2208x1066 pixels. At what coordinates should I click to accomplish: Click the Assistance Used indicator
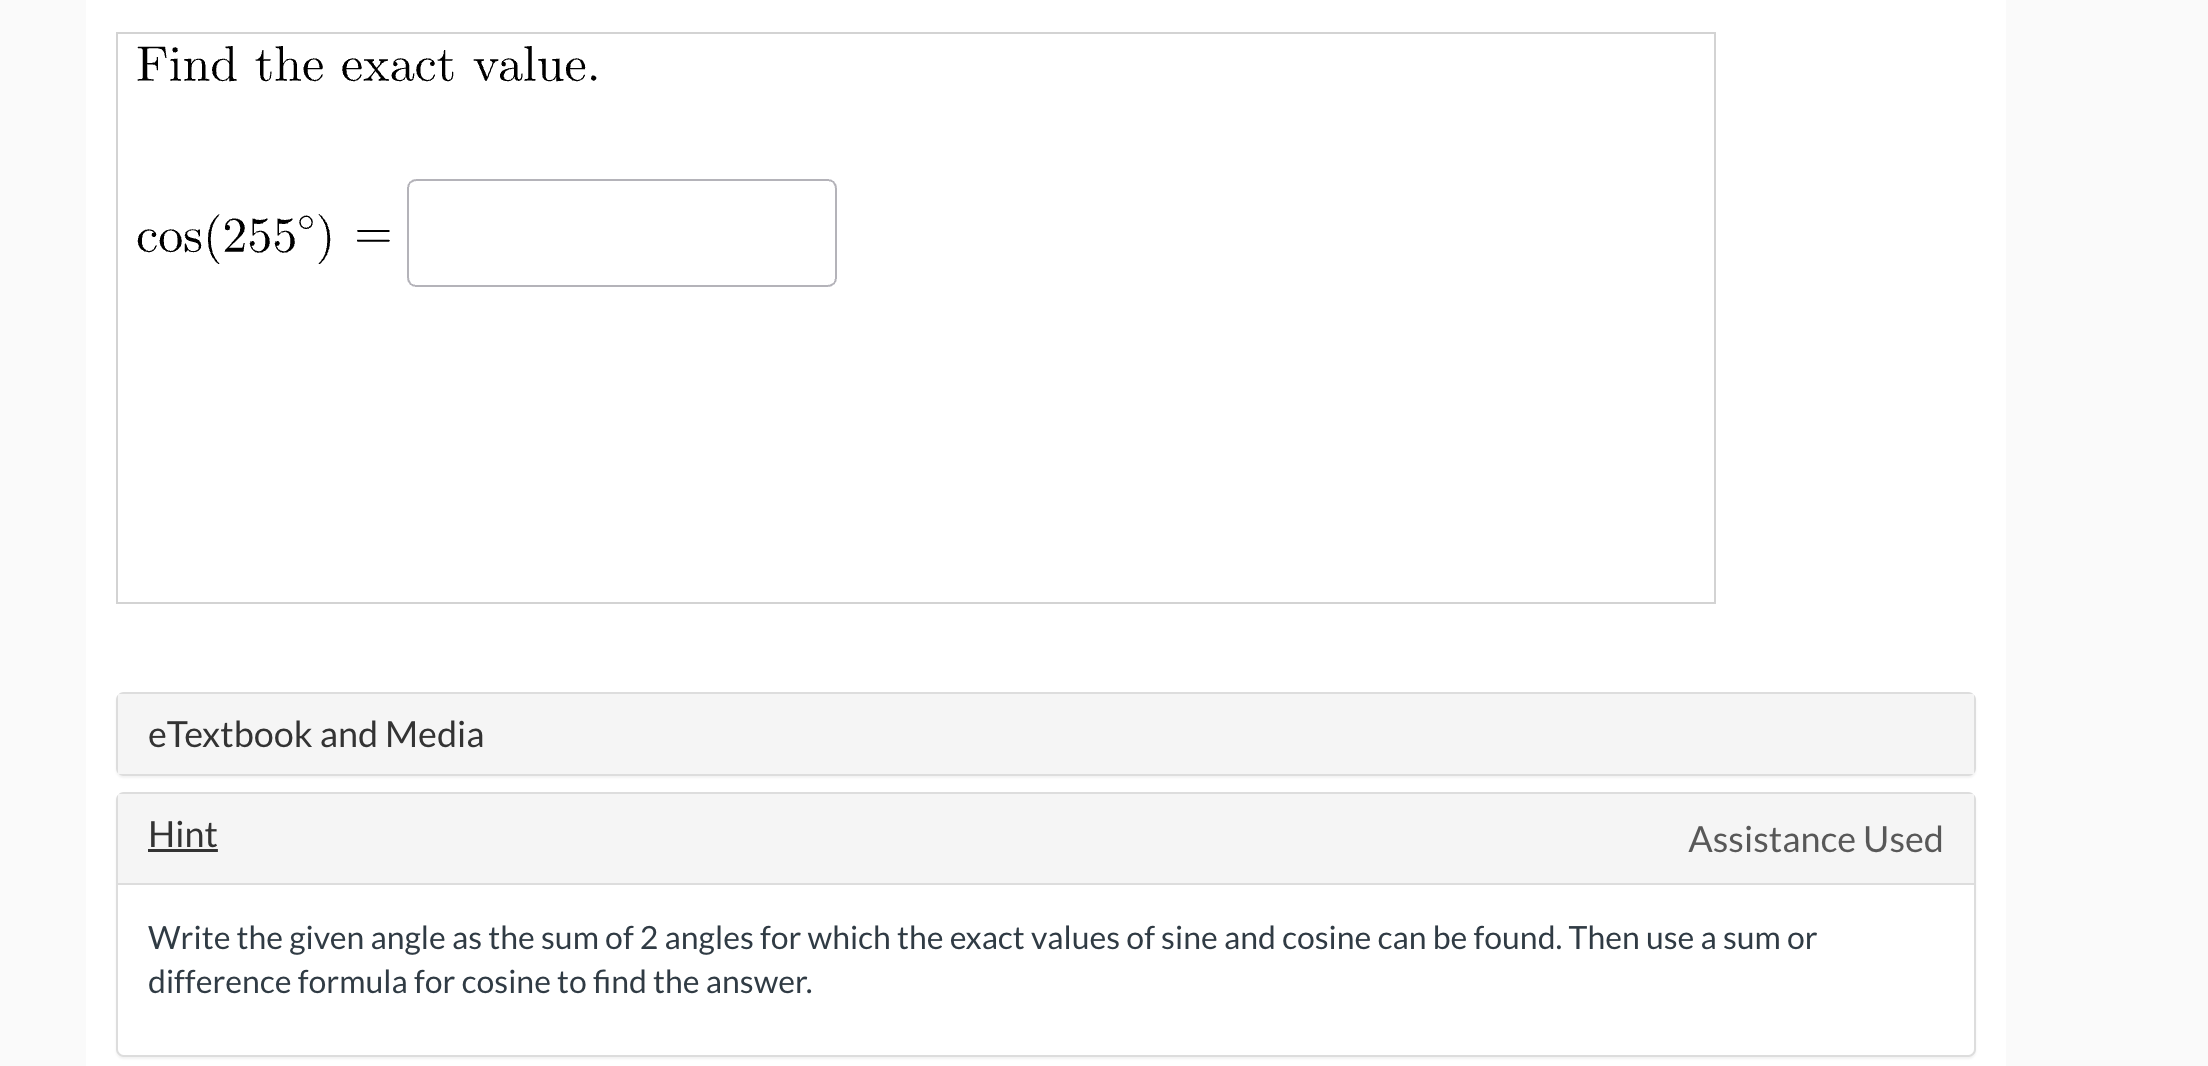(x=1814, y=840)
